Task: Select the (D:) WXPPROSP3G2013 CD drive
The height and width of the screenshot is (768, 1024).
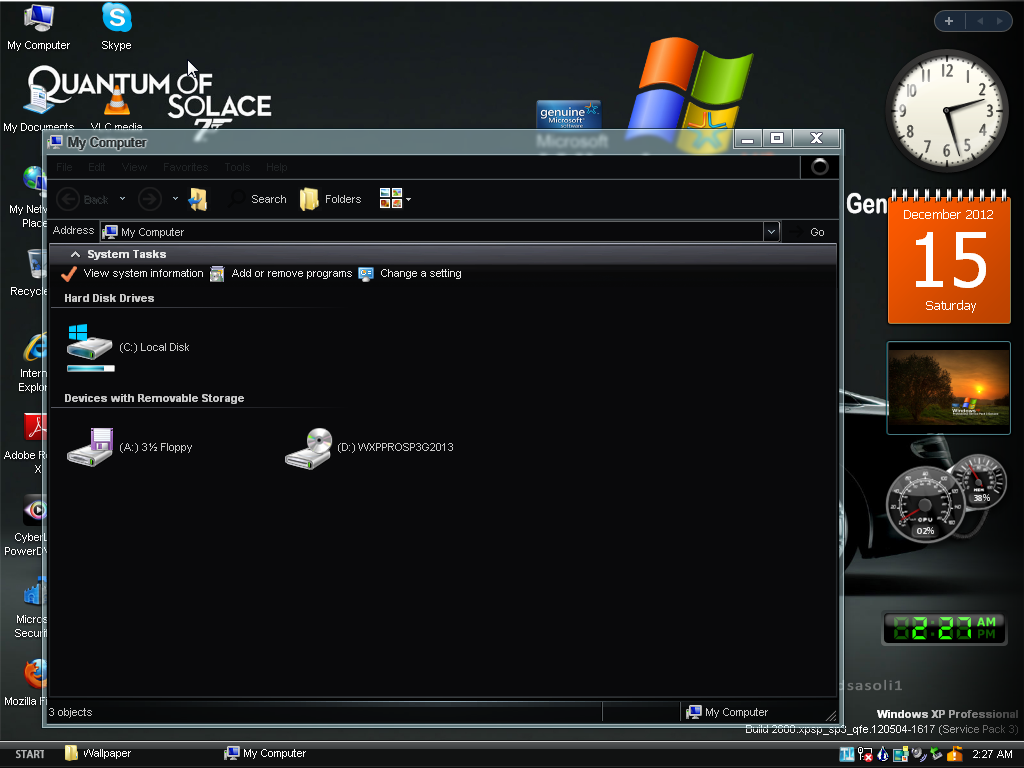Action: pos(369,447)
